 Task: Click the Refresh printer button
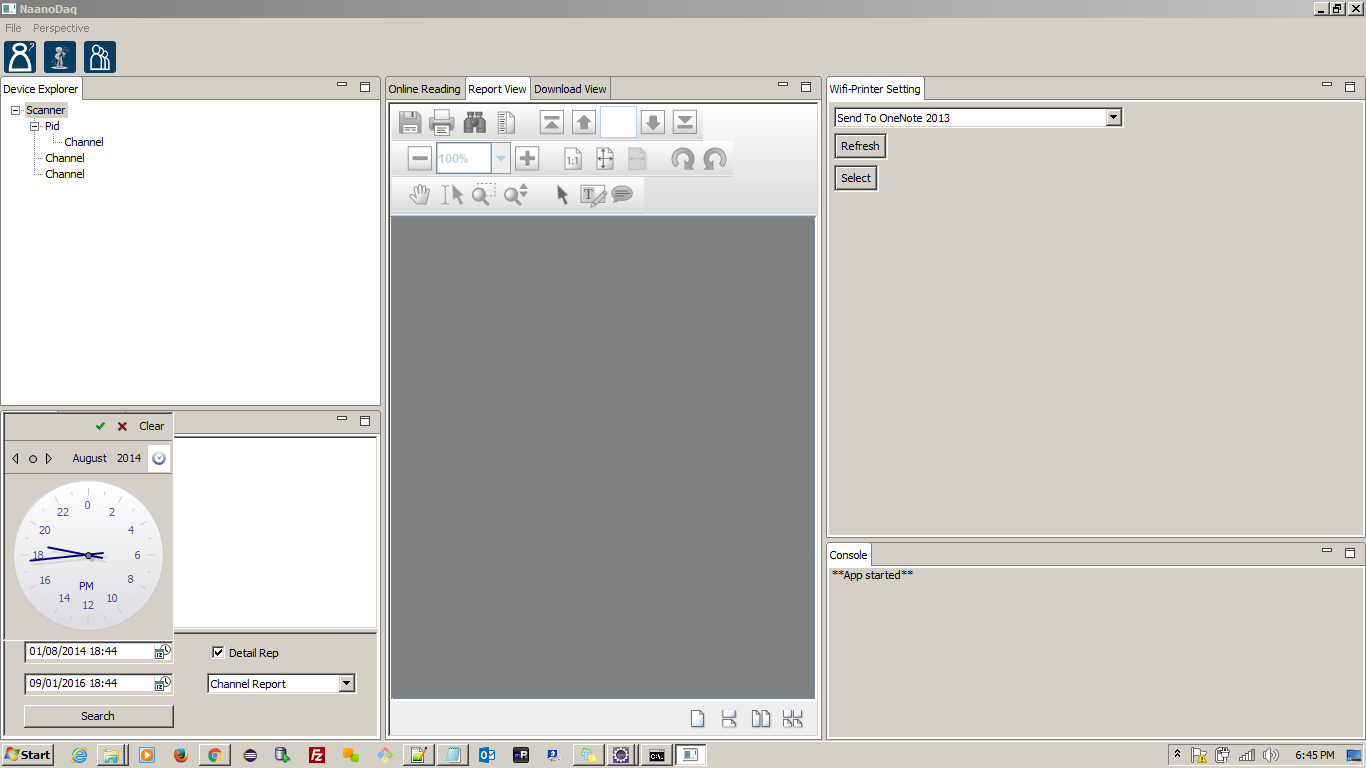pyautogui.click(x=860, y=146)
